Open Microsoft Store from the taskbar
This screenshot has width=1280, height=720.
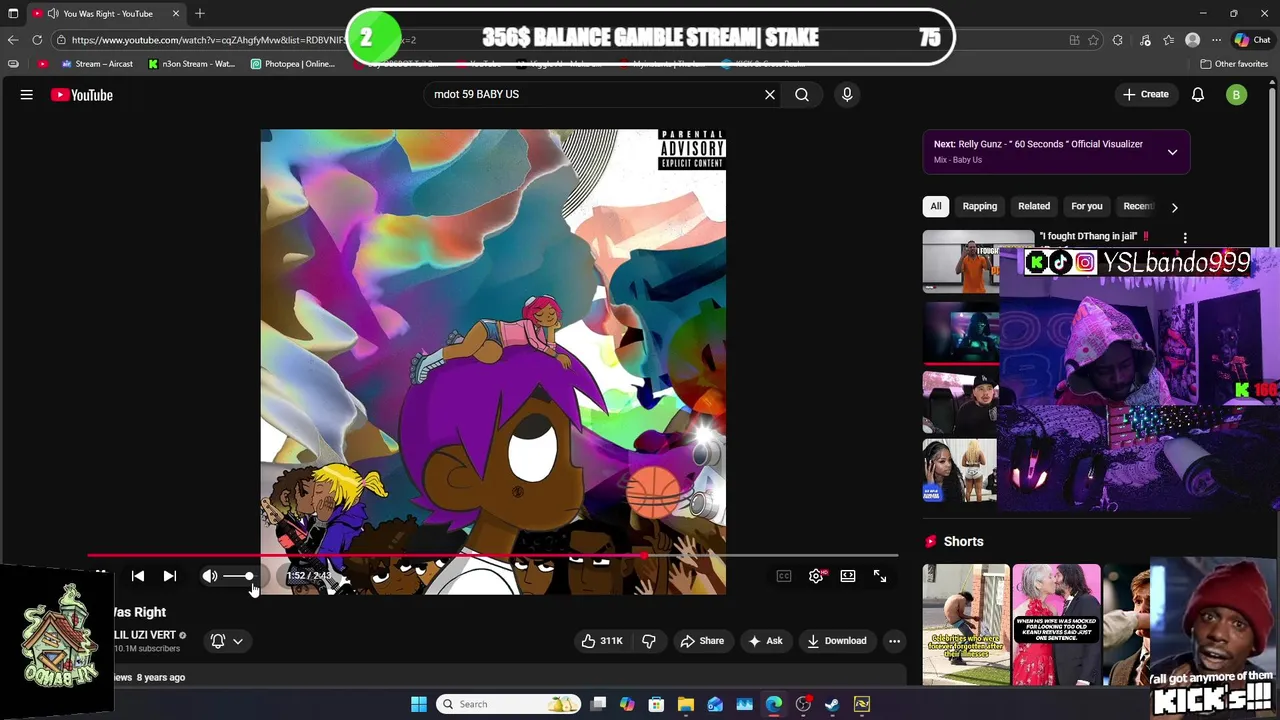pos(656,704)
